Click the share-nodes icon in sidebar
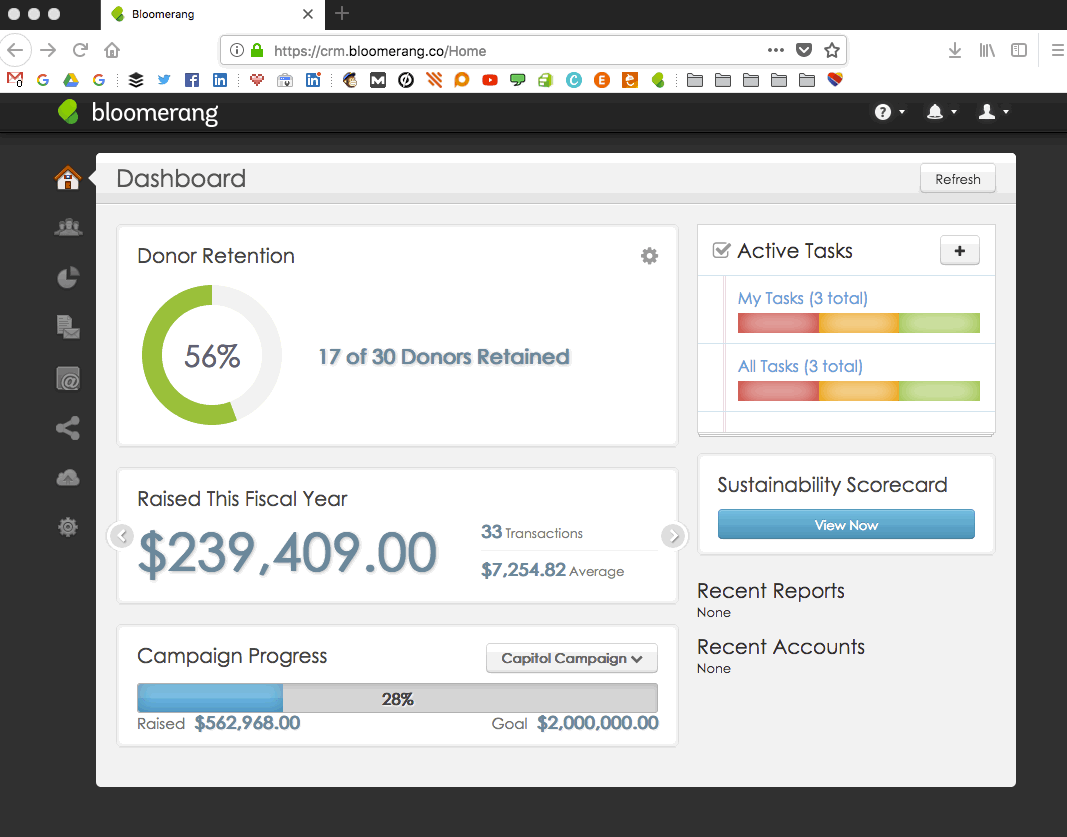Viewport: 1067px width, 837px height. tap(68, 428)
